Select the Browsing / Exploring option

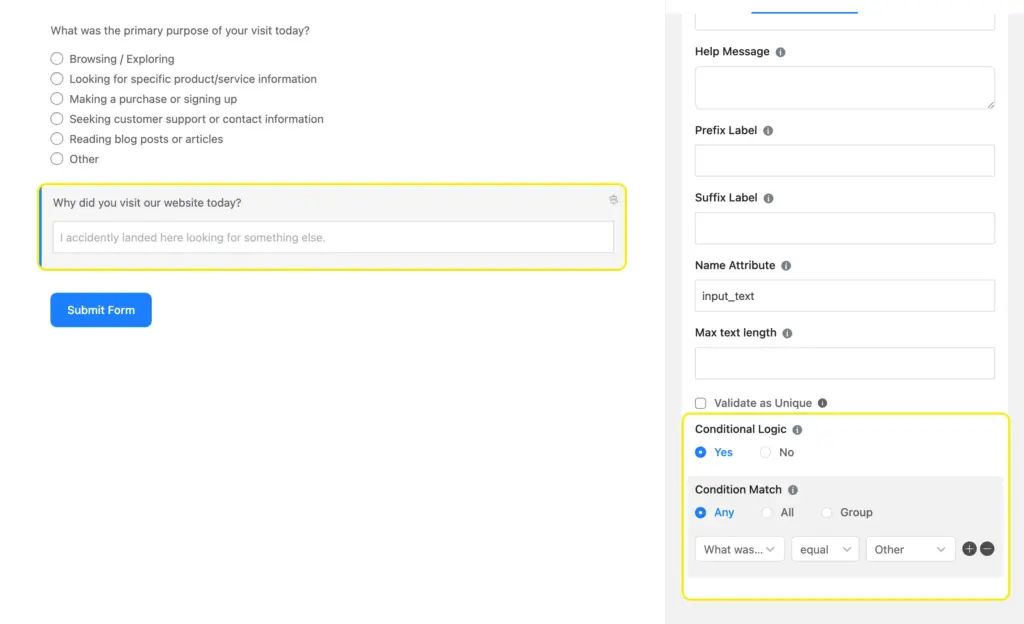(x=57, y=58)
